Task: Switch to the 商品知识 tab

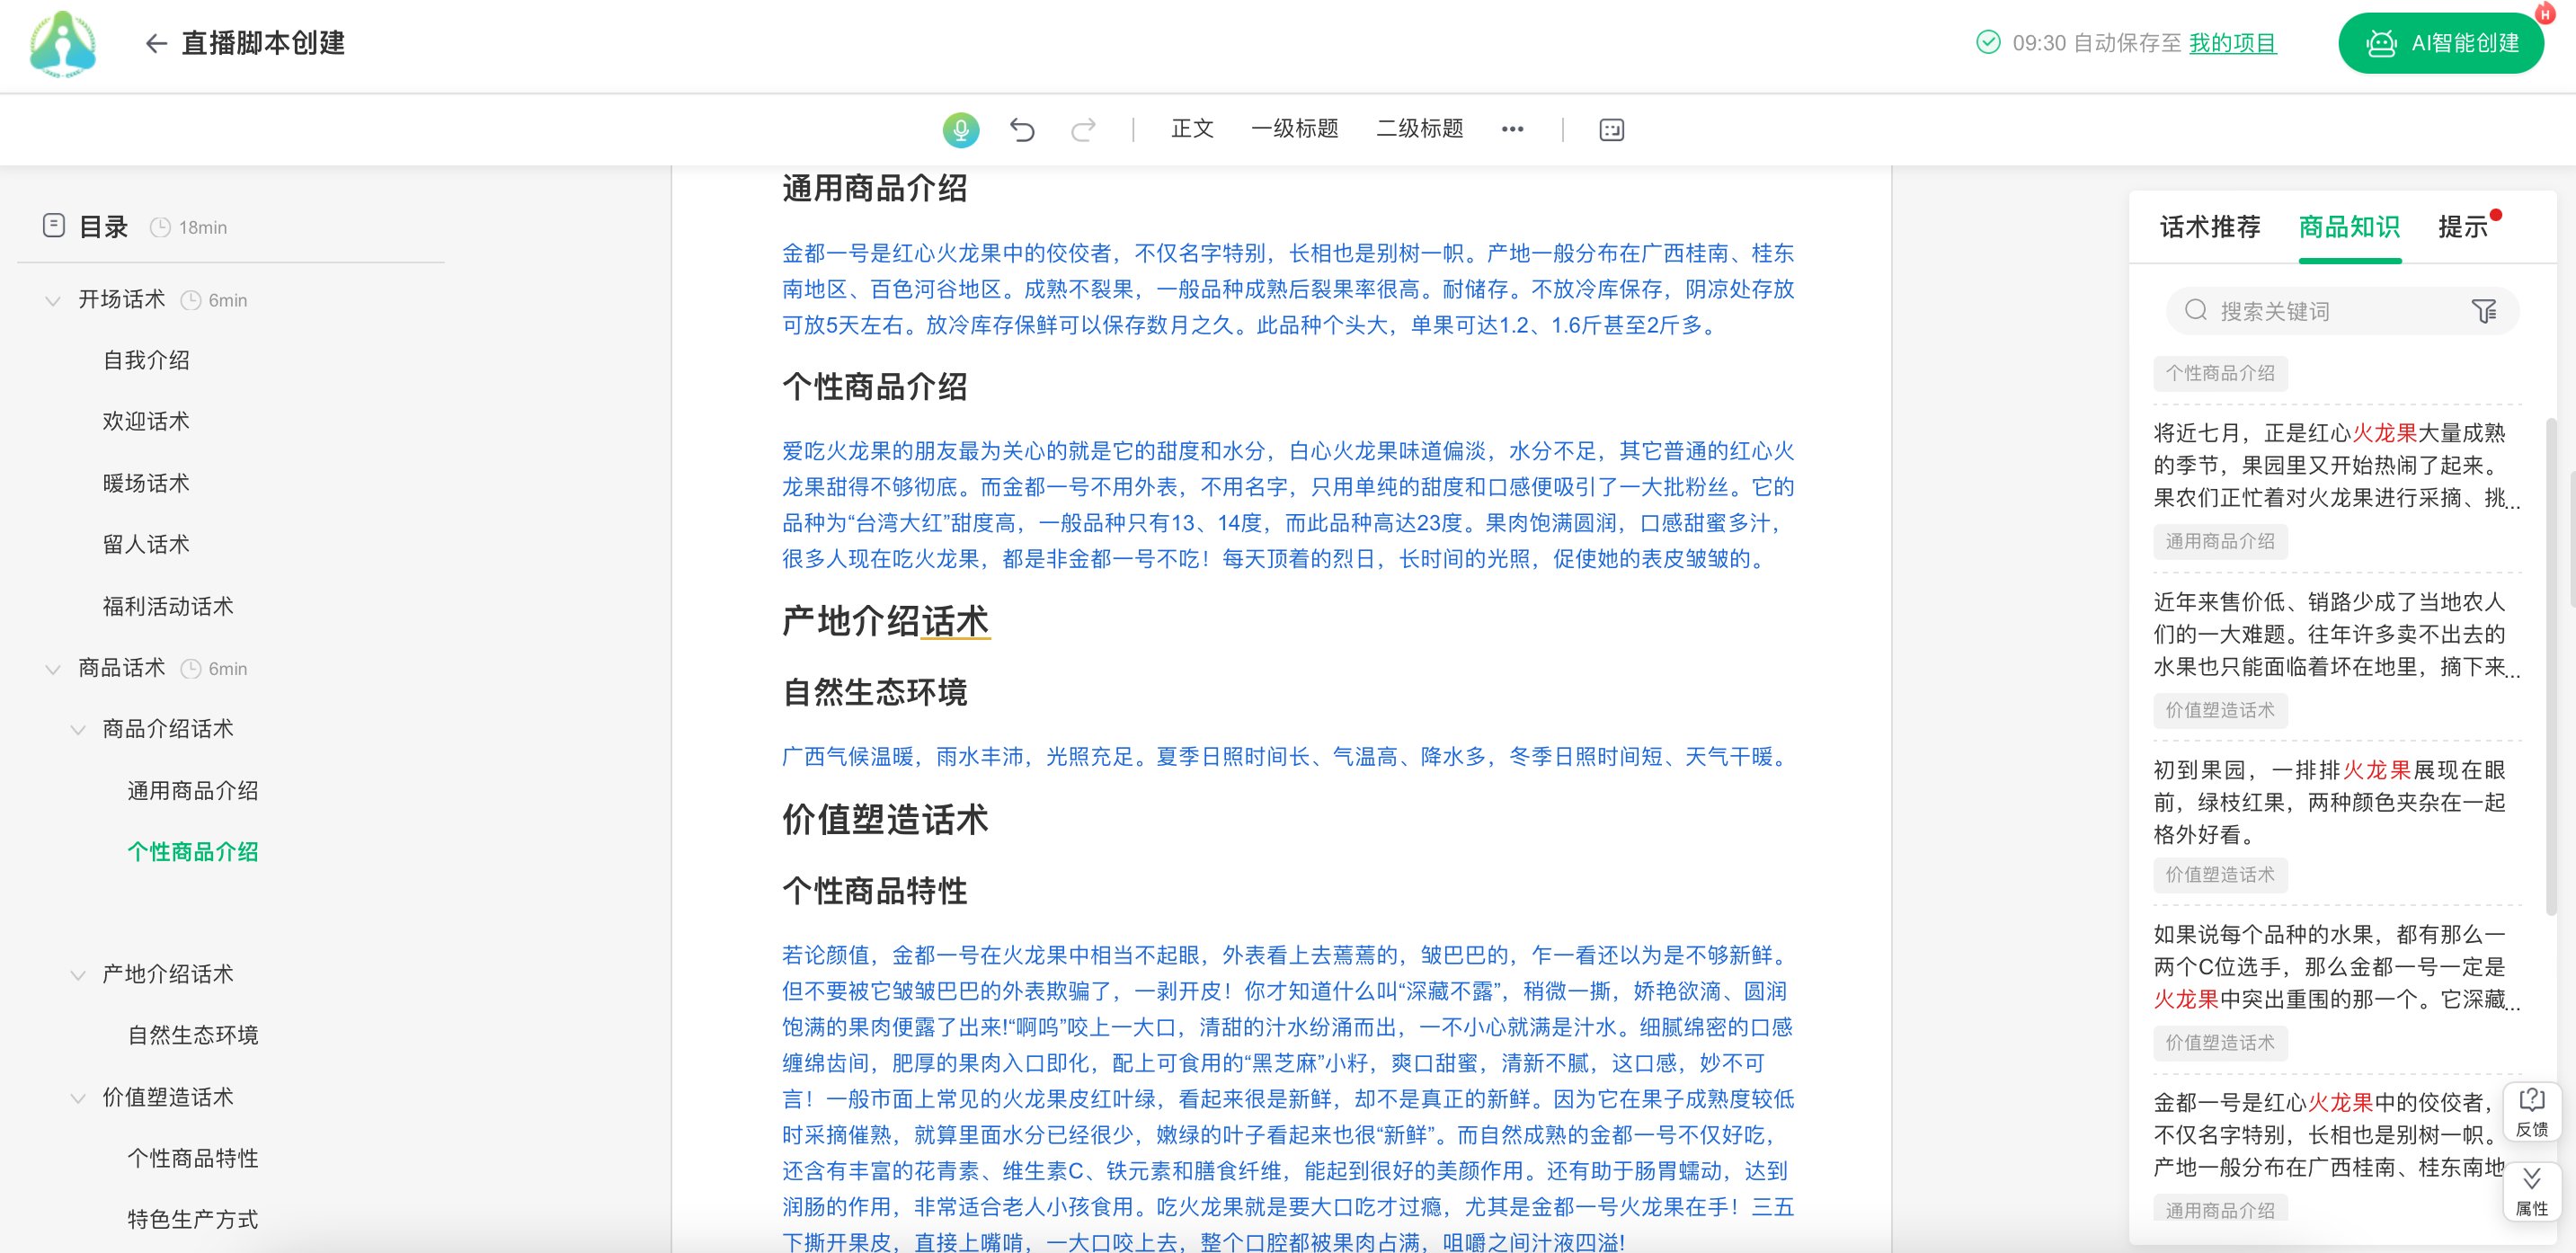Action: [2349, 227]
